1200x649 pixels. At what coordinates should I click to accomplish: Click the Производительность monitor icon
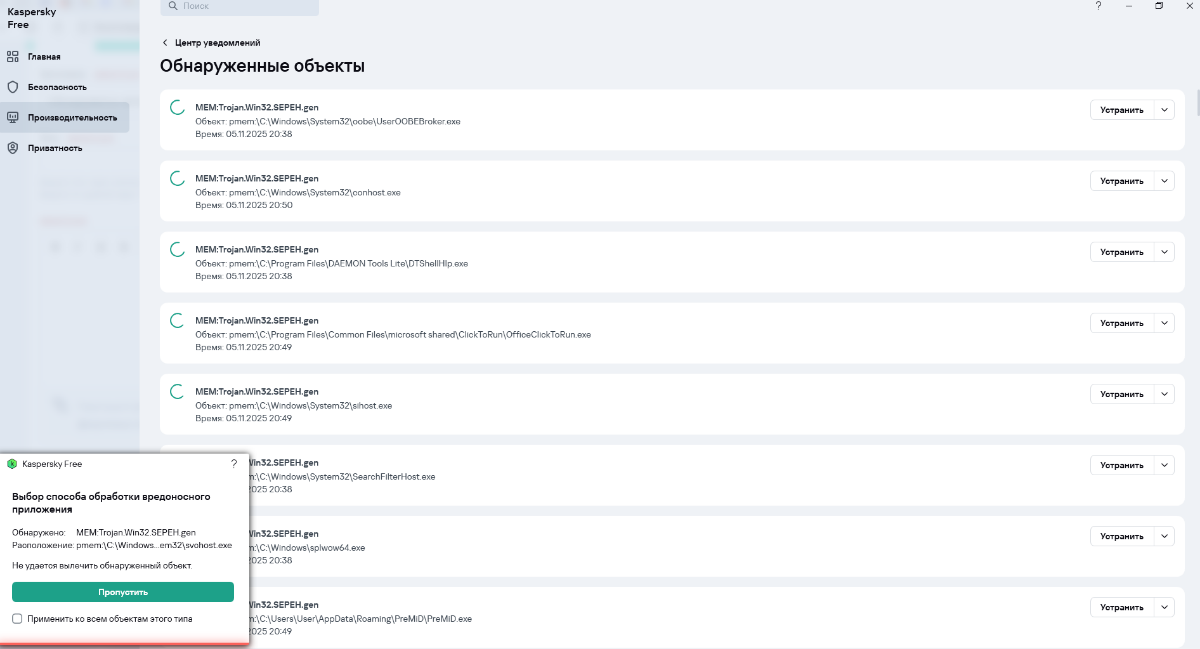point(13,117)
